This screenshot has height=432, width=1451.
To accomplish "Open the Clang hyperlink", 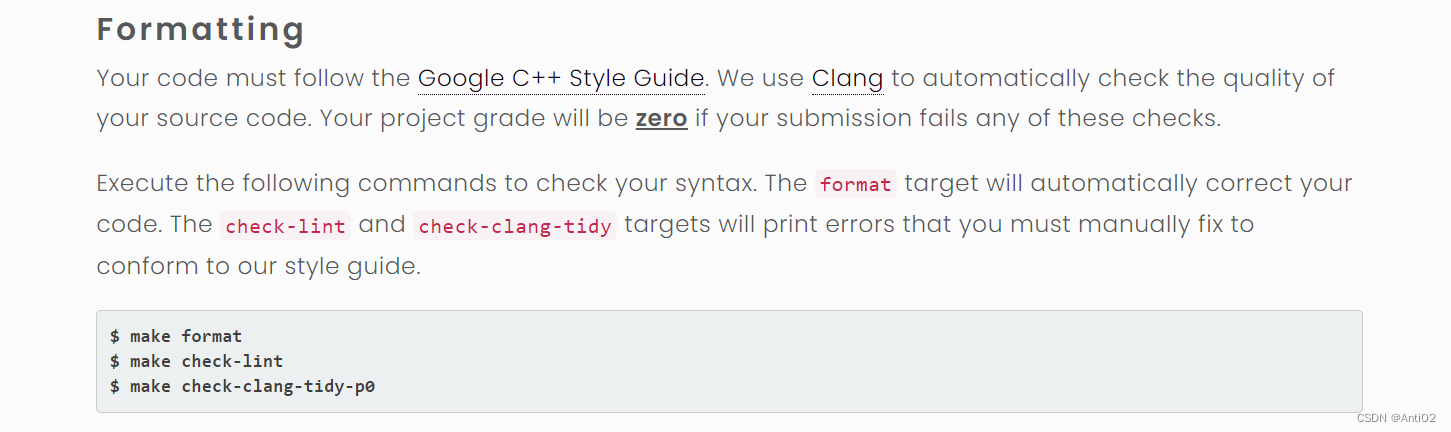I will tap(847, 78).
